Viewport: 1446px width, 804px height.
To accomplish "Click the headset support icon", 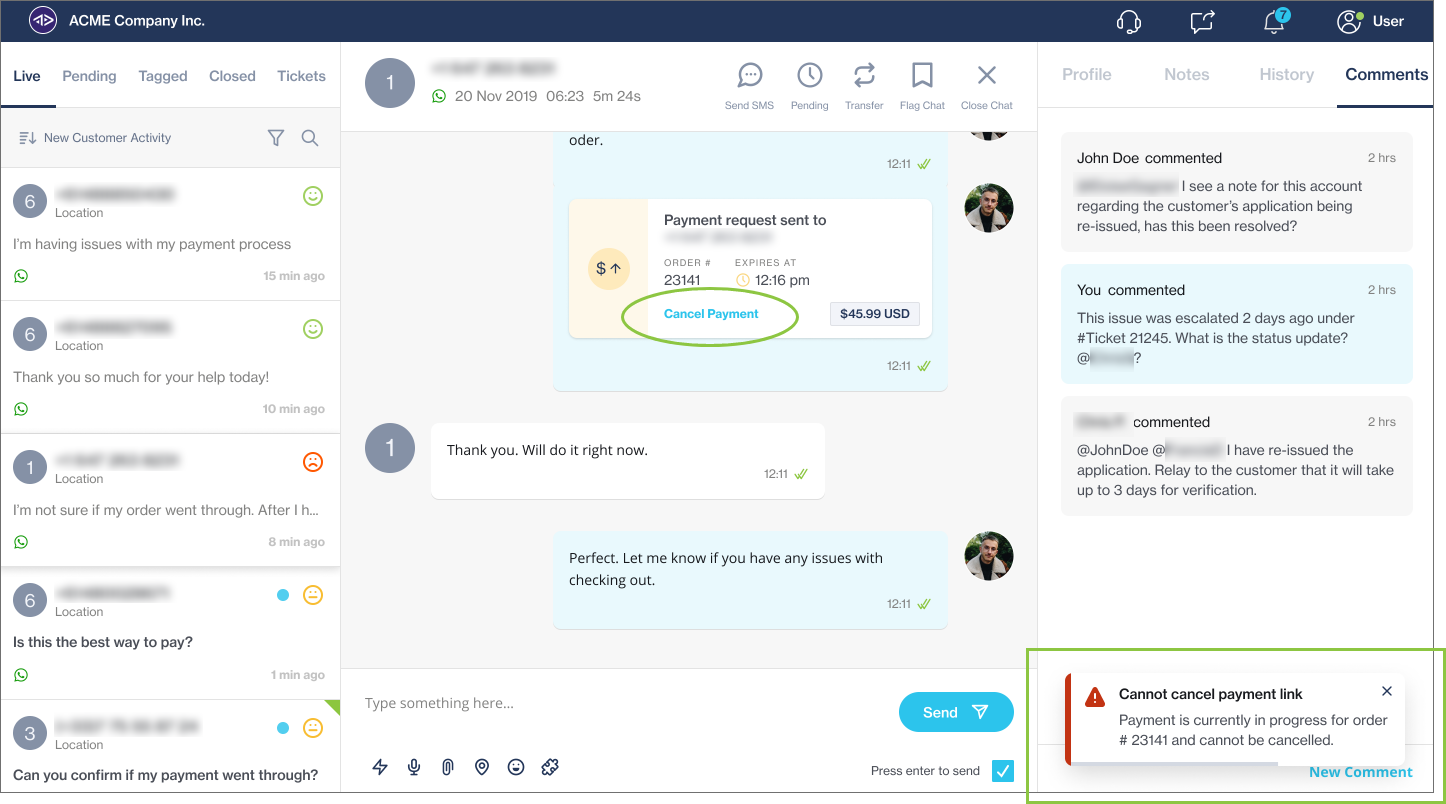I will click(1129, 22).
